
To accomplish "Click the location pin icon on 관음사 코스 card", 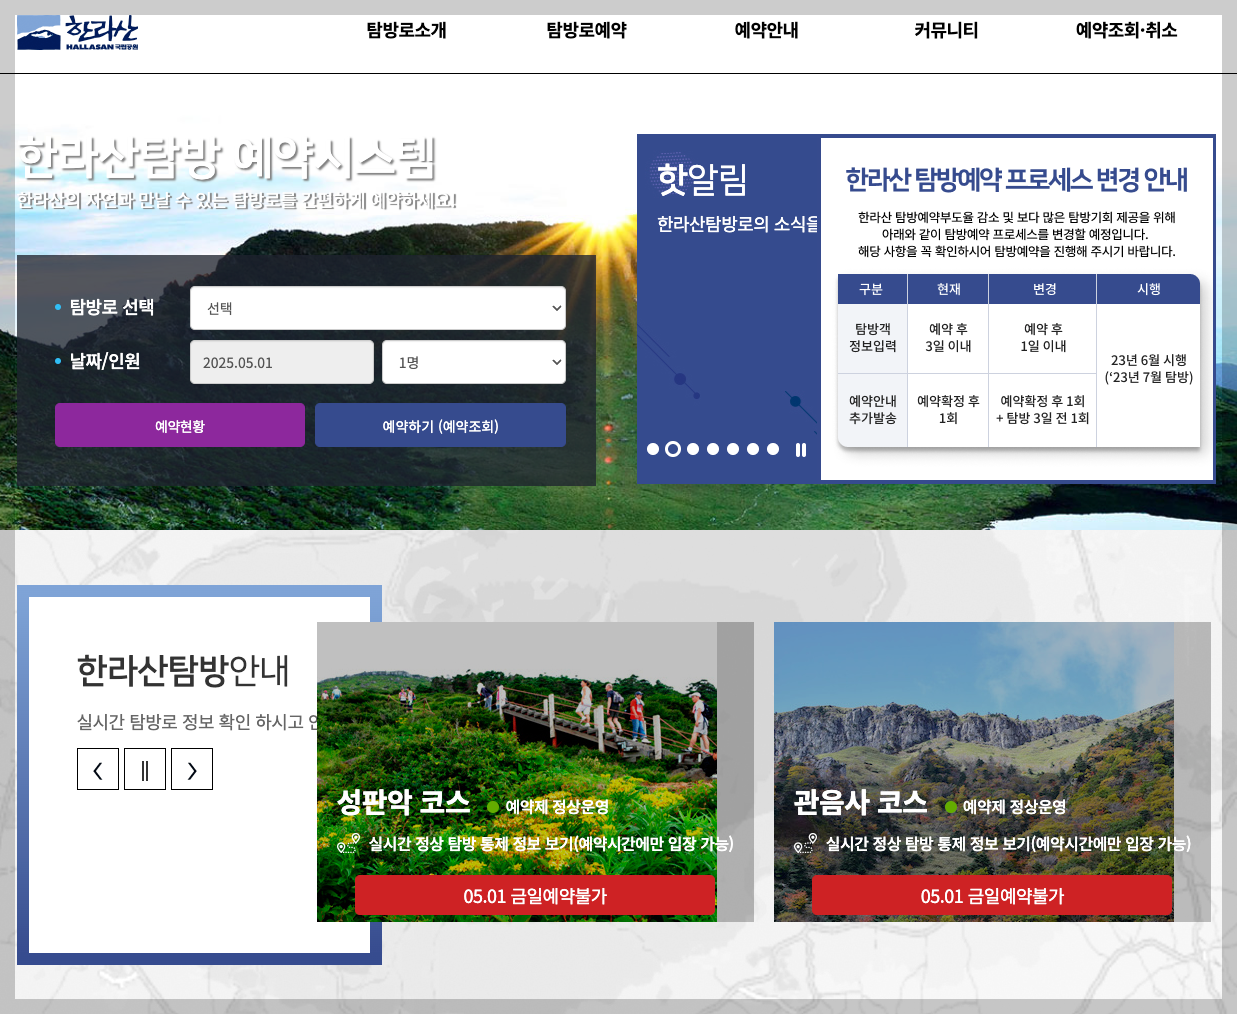I will pyautogui.click(x=806, y=843).
